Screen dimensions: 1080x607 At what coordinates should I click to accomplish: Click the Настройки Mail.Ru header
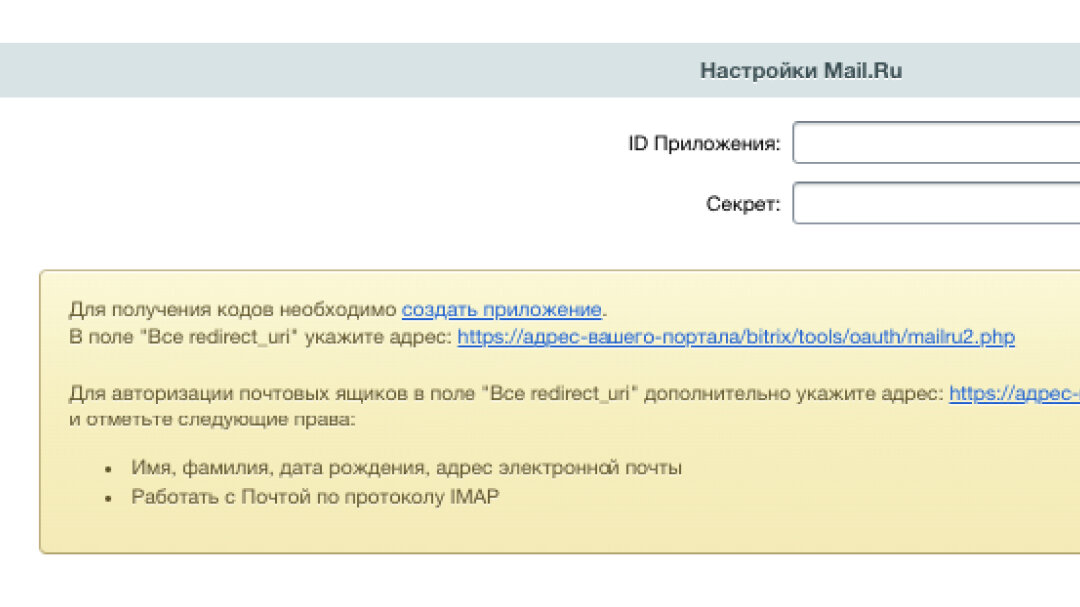pyautogui.click(x=800, y=70)
